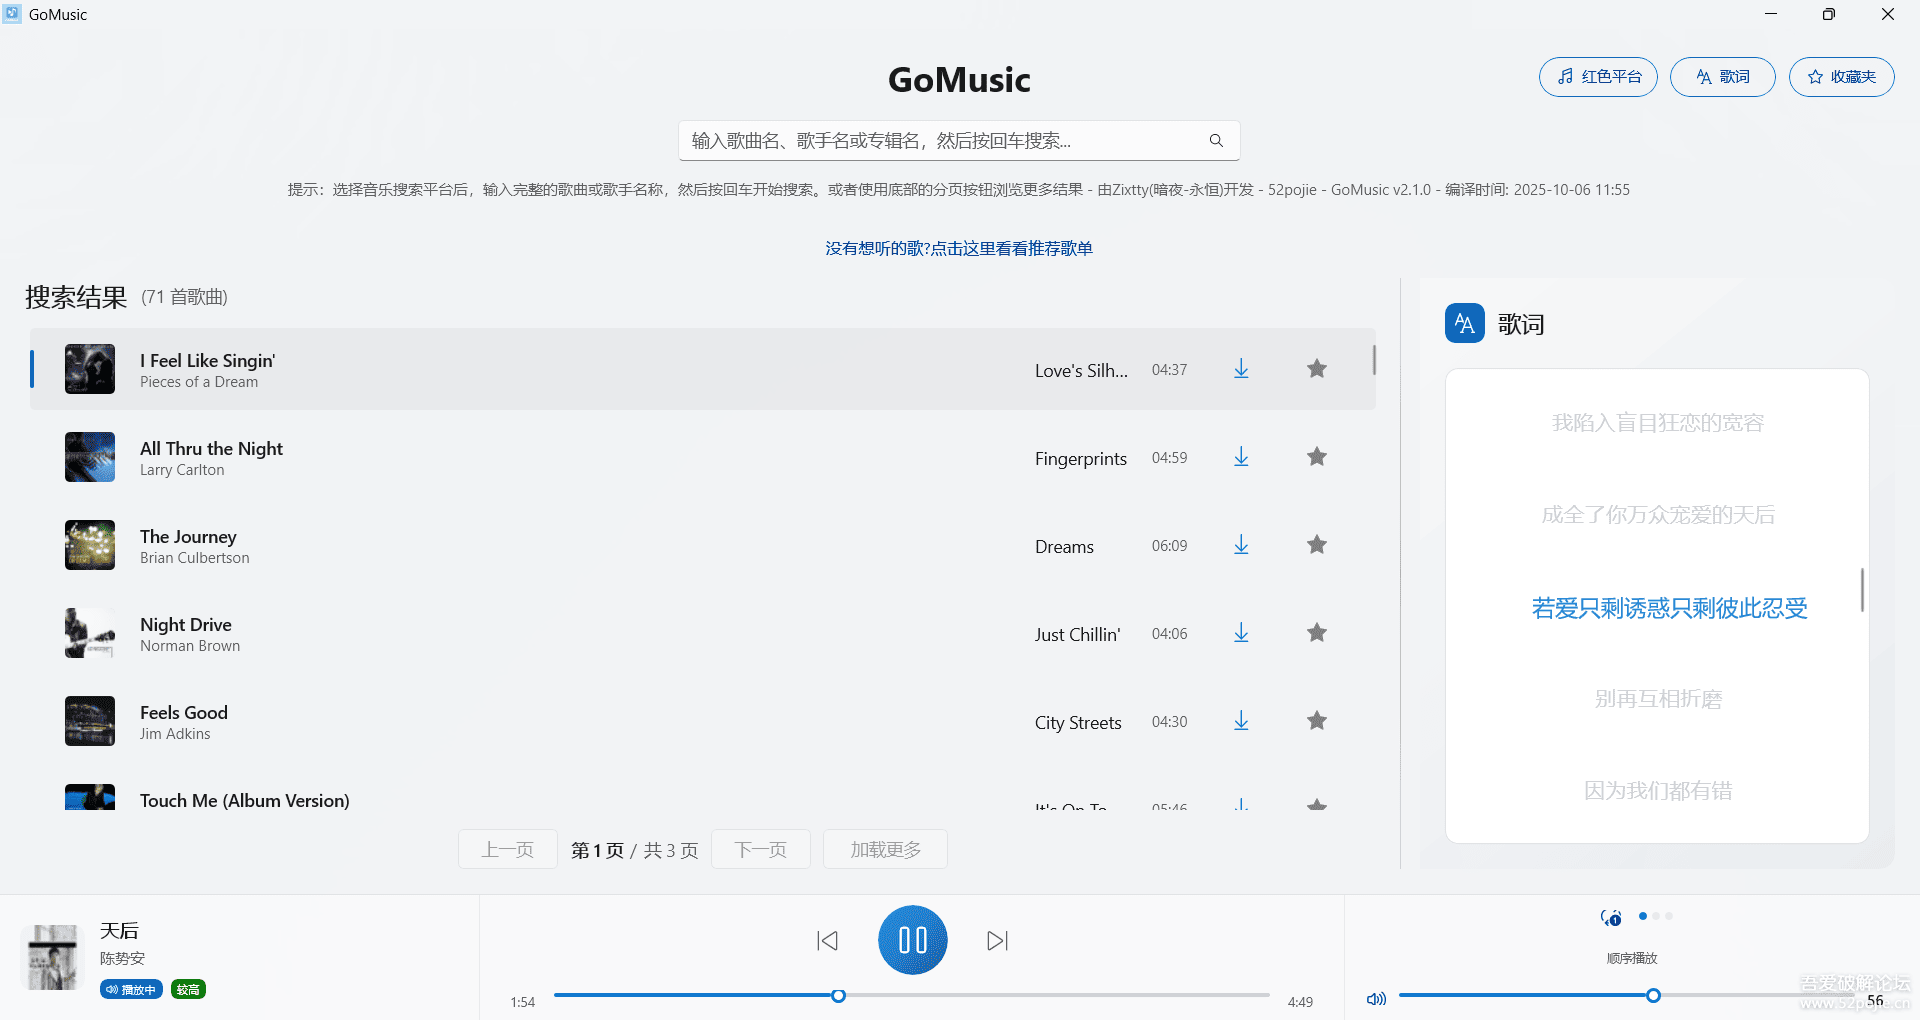Download Feels Good by Jim Adkins
The image size is (1920, 1020).
[x=1241, y=721]
